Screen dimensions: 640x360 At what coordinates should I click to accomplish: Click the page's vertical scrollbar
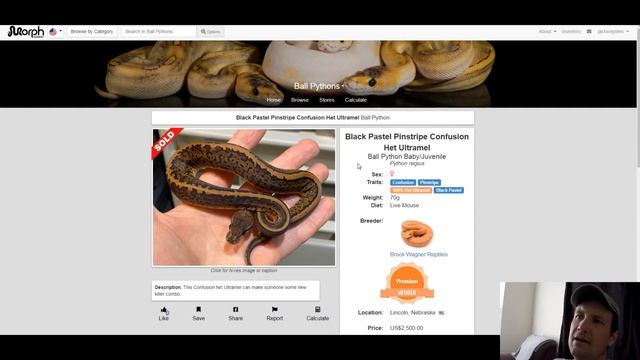tap(638, 98)
